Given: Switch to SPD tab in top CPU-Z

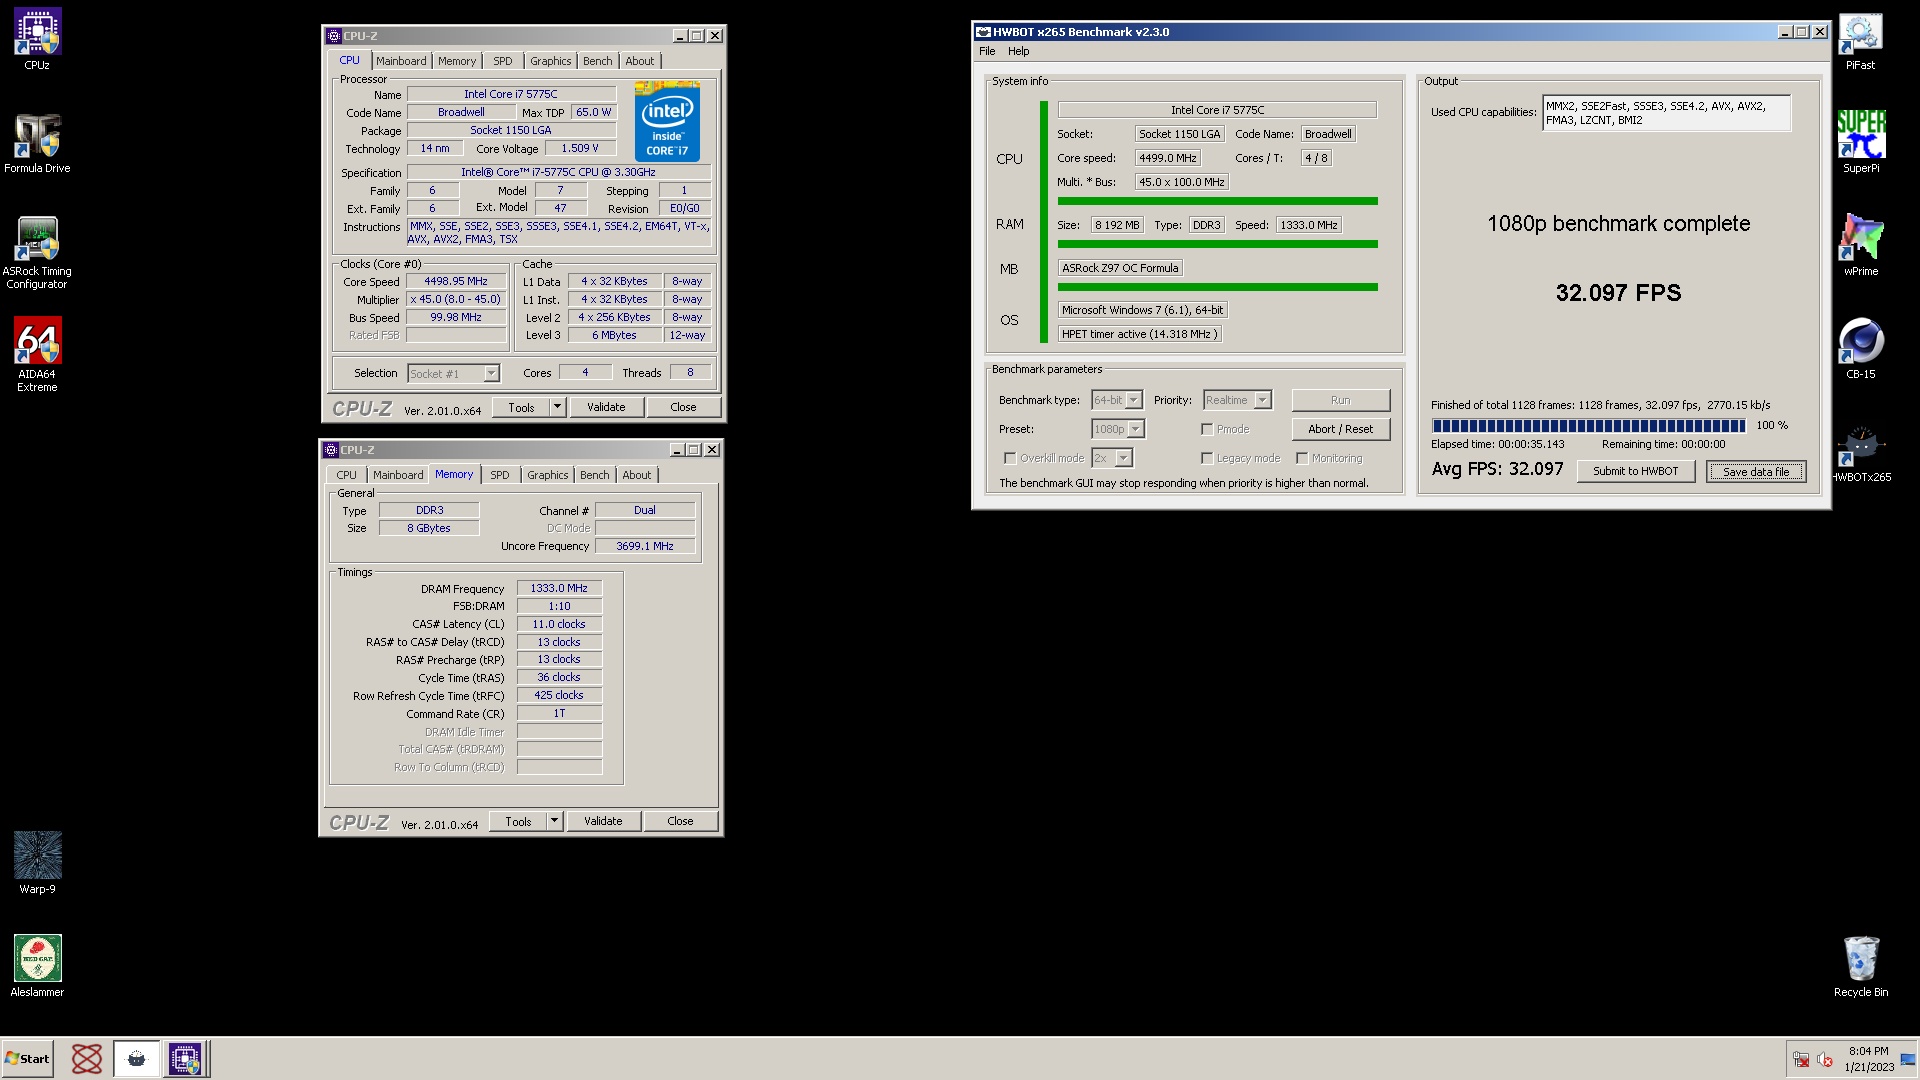Looking at the screenshot, I should (x=502, y=61).
